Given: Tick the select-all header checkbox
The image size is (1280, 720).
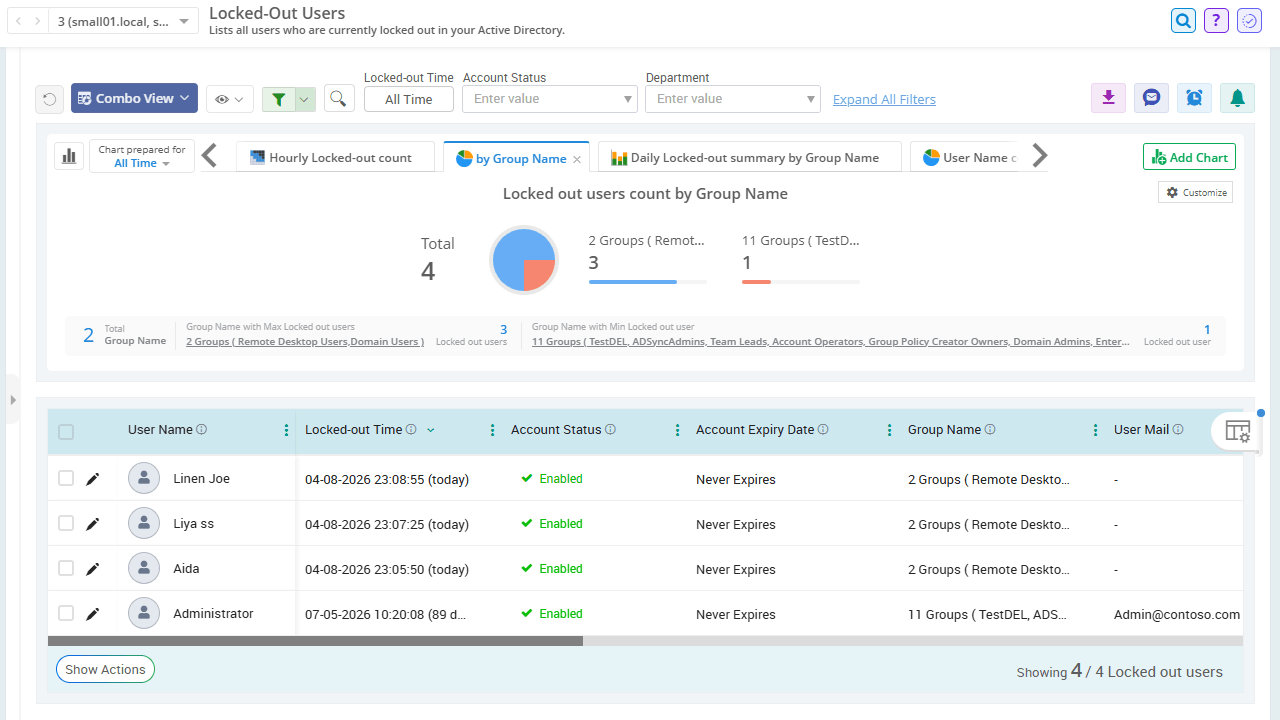Looking at the screenshot, I should click(66, 432).
